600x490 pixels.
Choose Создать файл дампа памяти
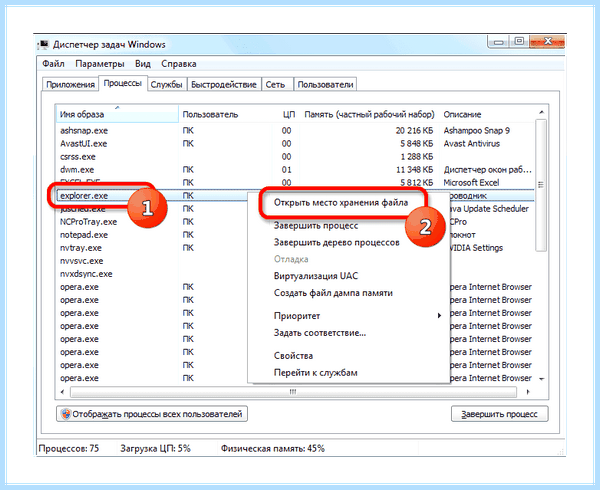[333, 293]
